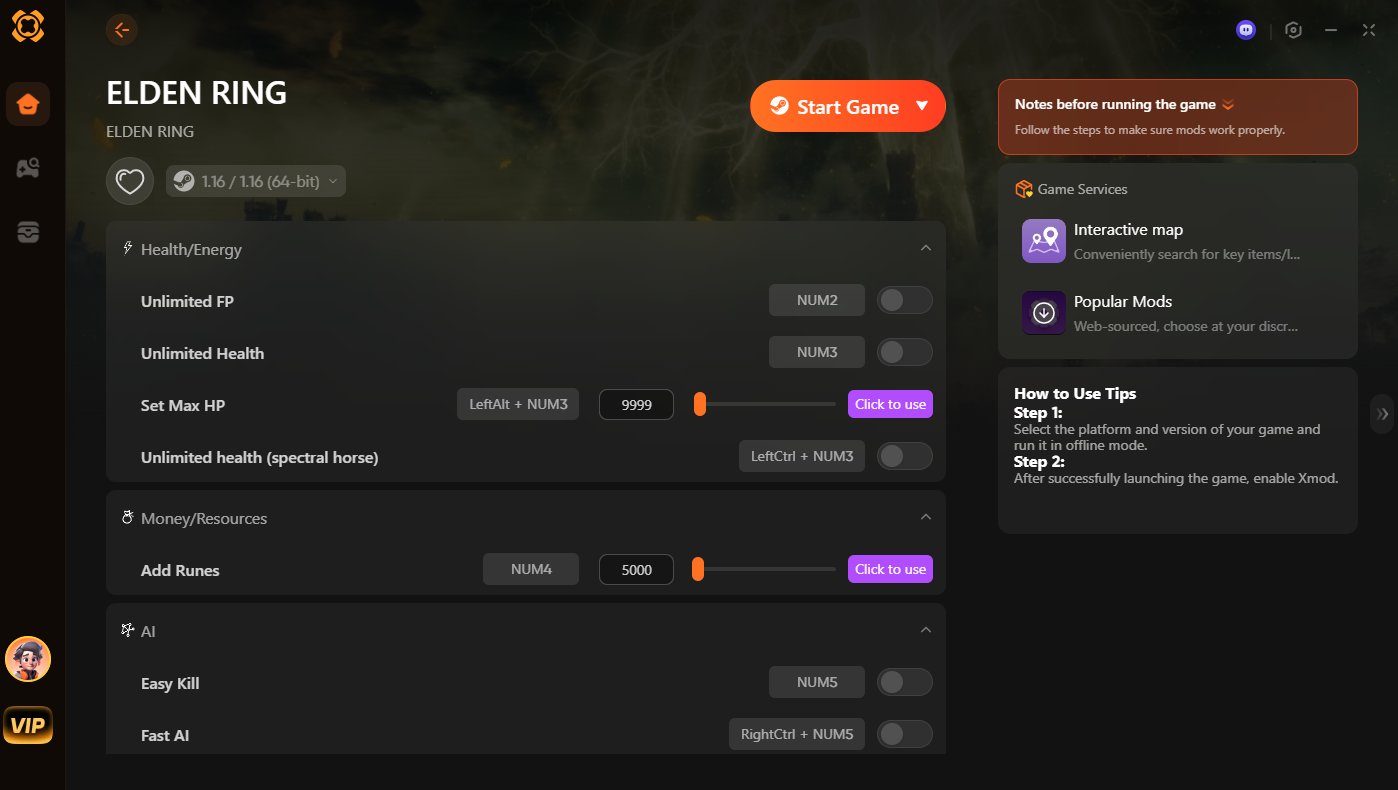Click the VIP badge
1398x790 pixels.
(28, 725)
